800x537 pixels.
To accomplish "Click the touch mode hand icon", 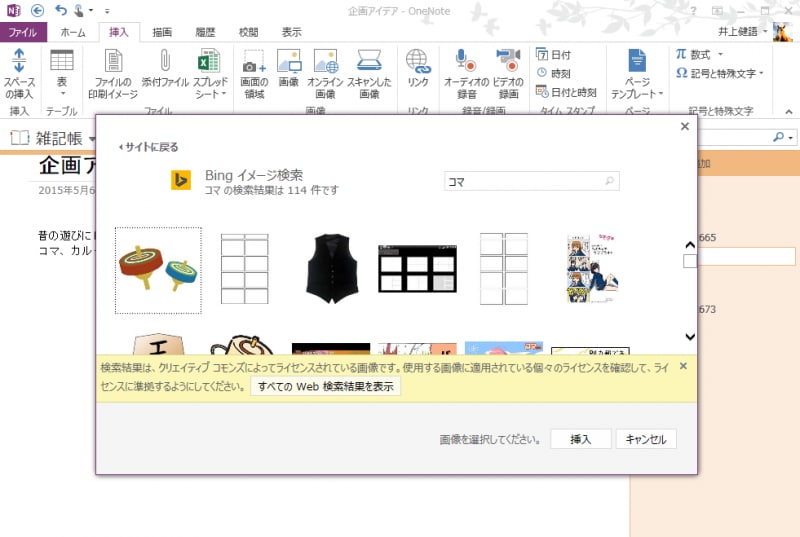I will [79, 10].
